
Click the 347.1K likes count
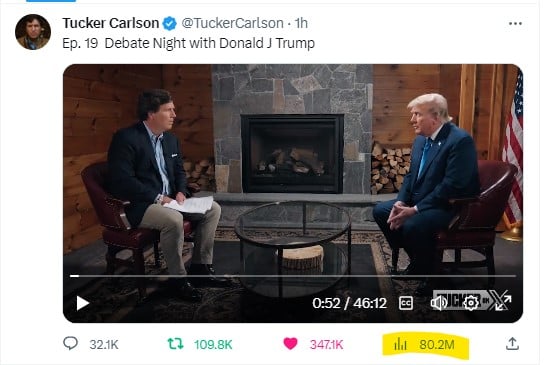coord(326,344)
